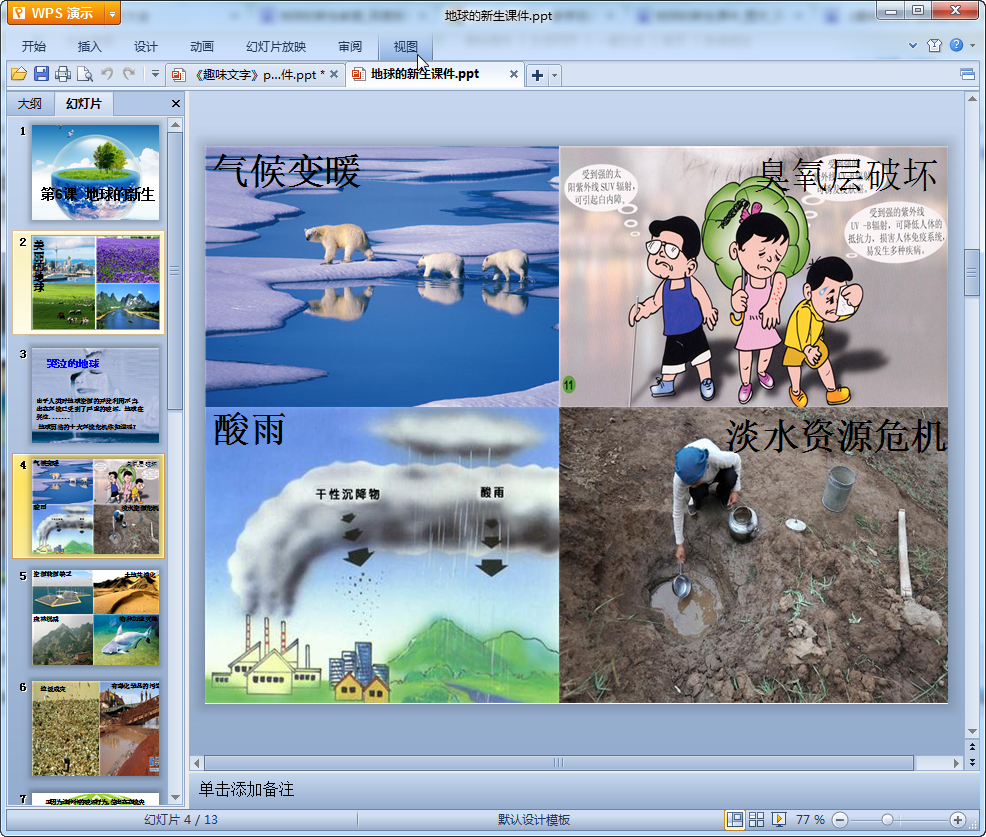Click the new tab plus button

click(x=537, y=75)
